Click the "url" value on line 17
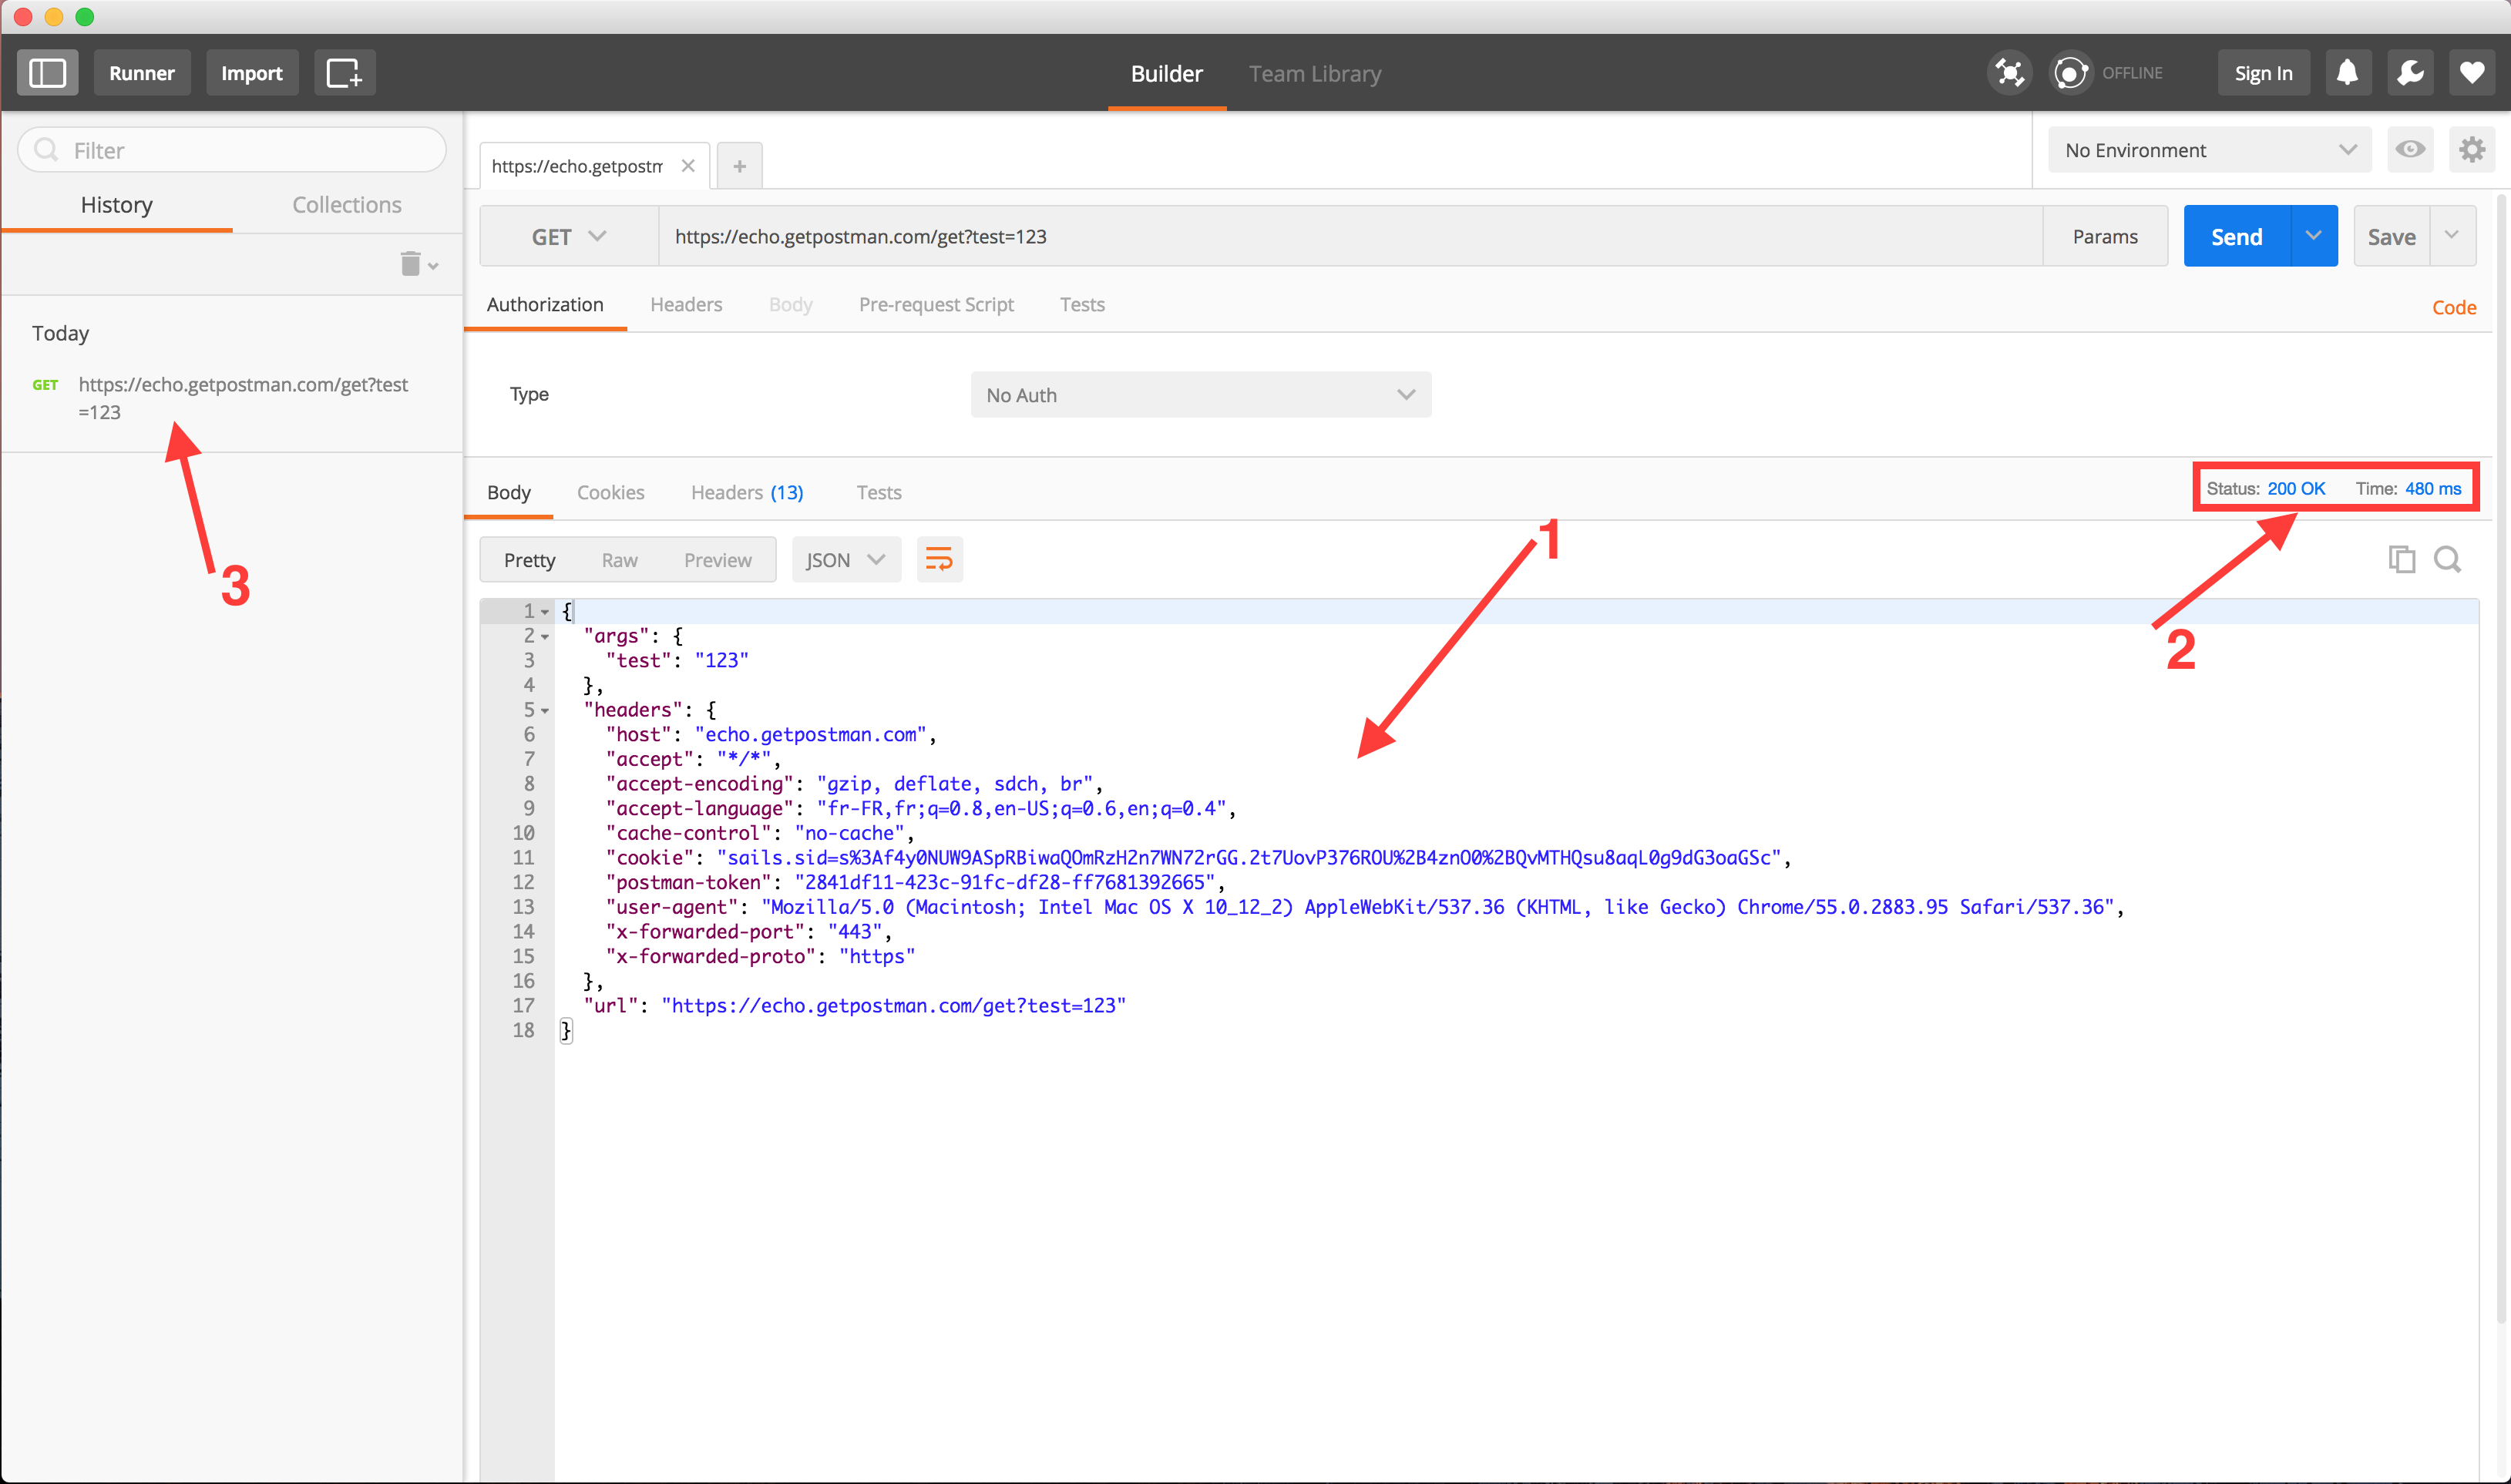 [893, 1006]
